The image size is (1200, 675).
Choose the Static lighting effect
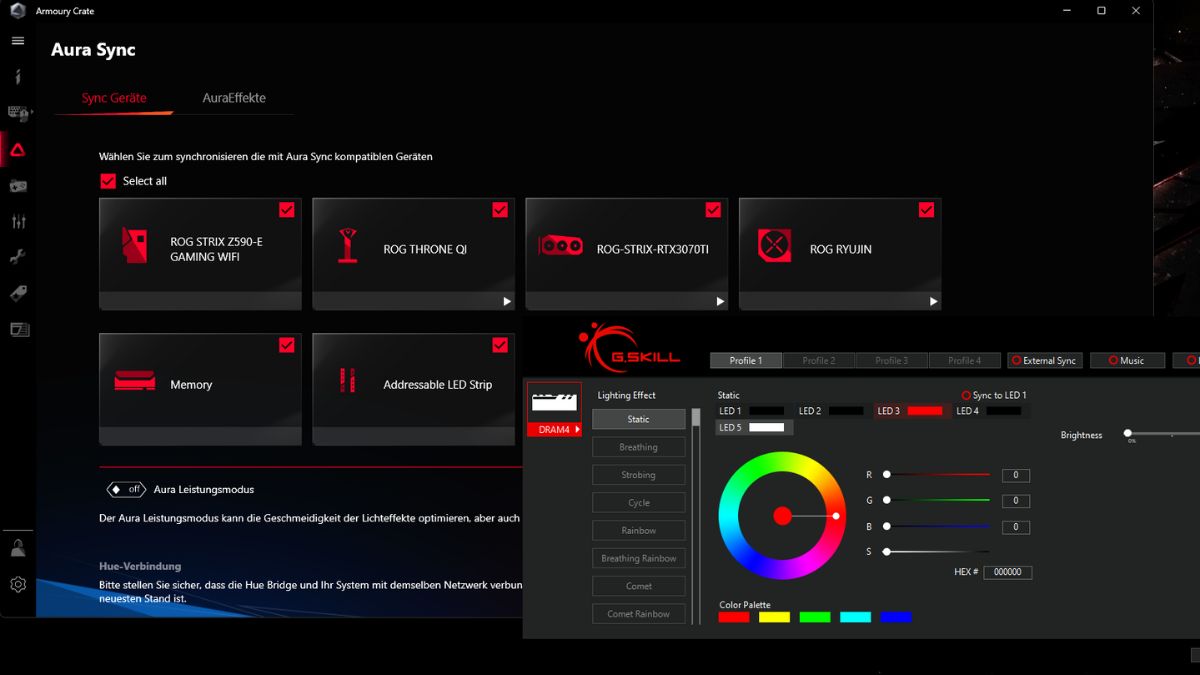click(639, 419)
